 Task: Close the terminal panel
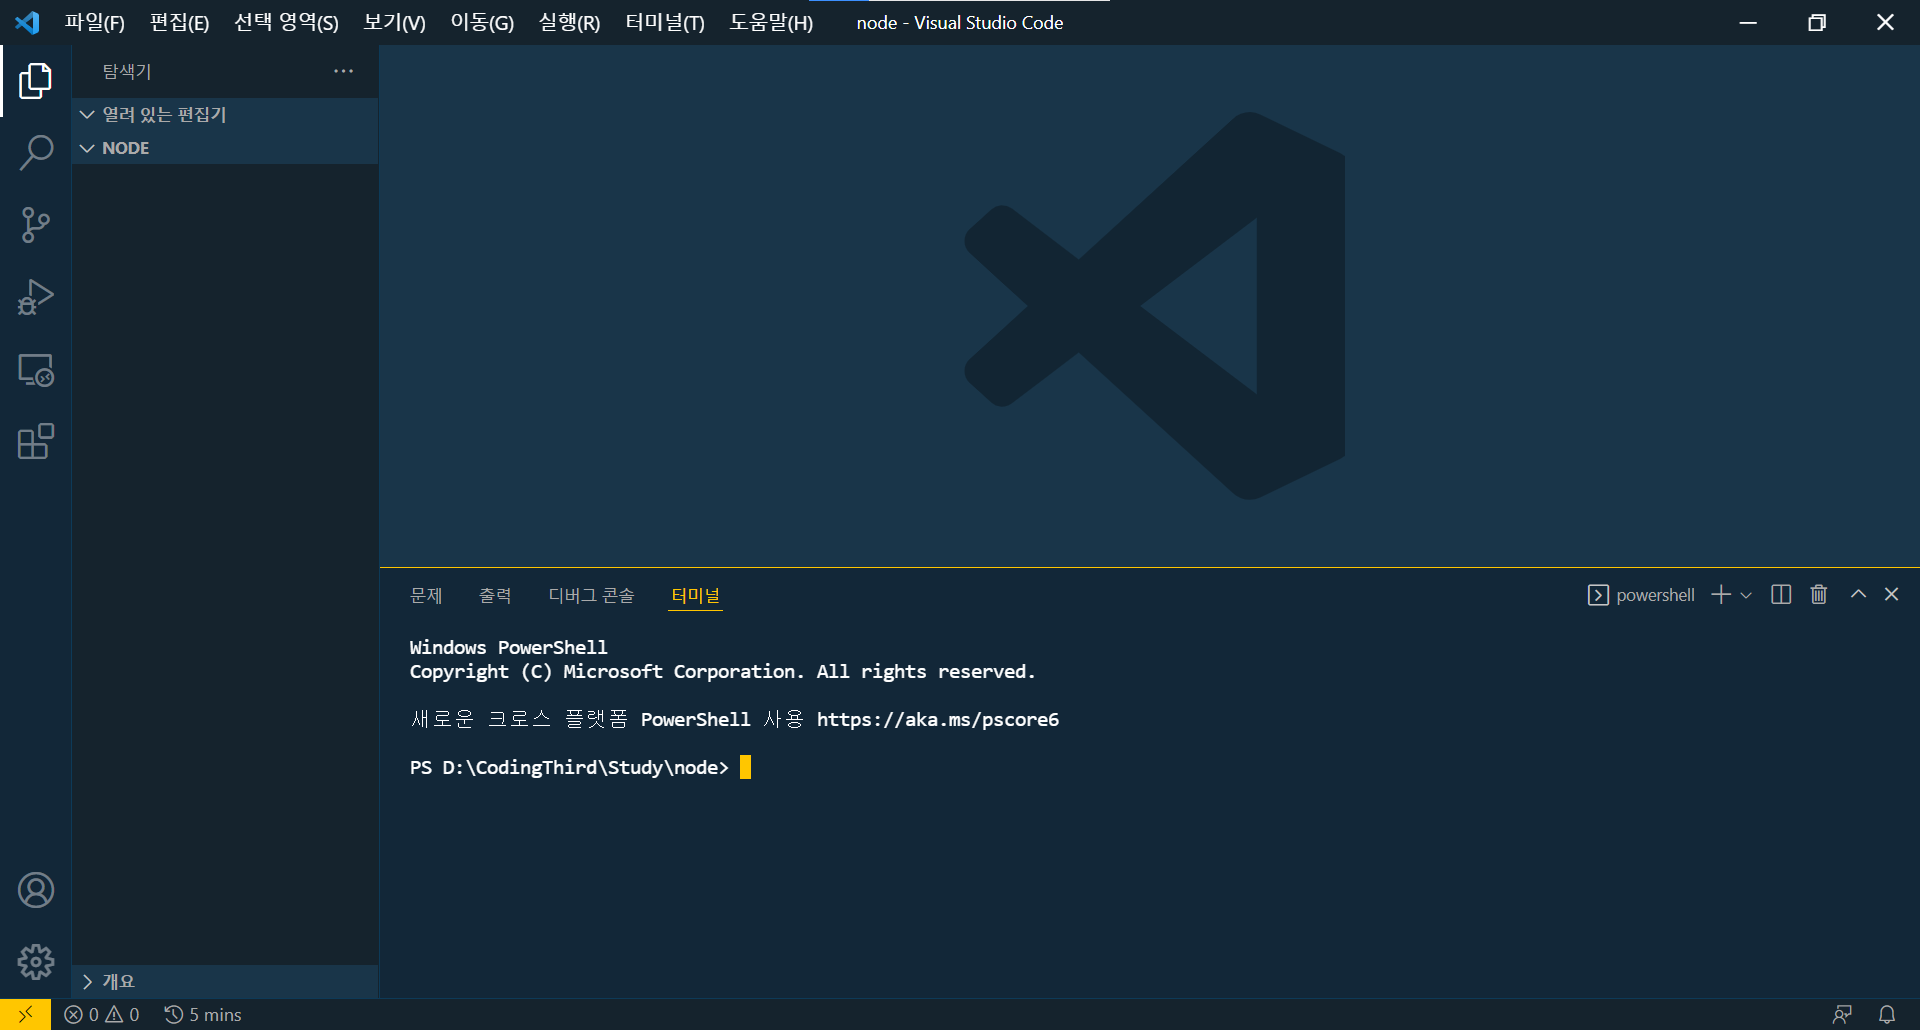pos(1892,594)
